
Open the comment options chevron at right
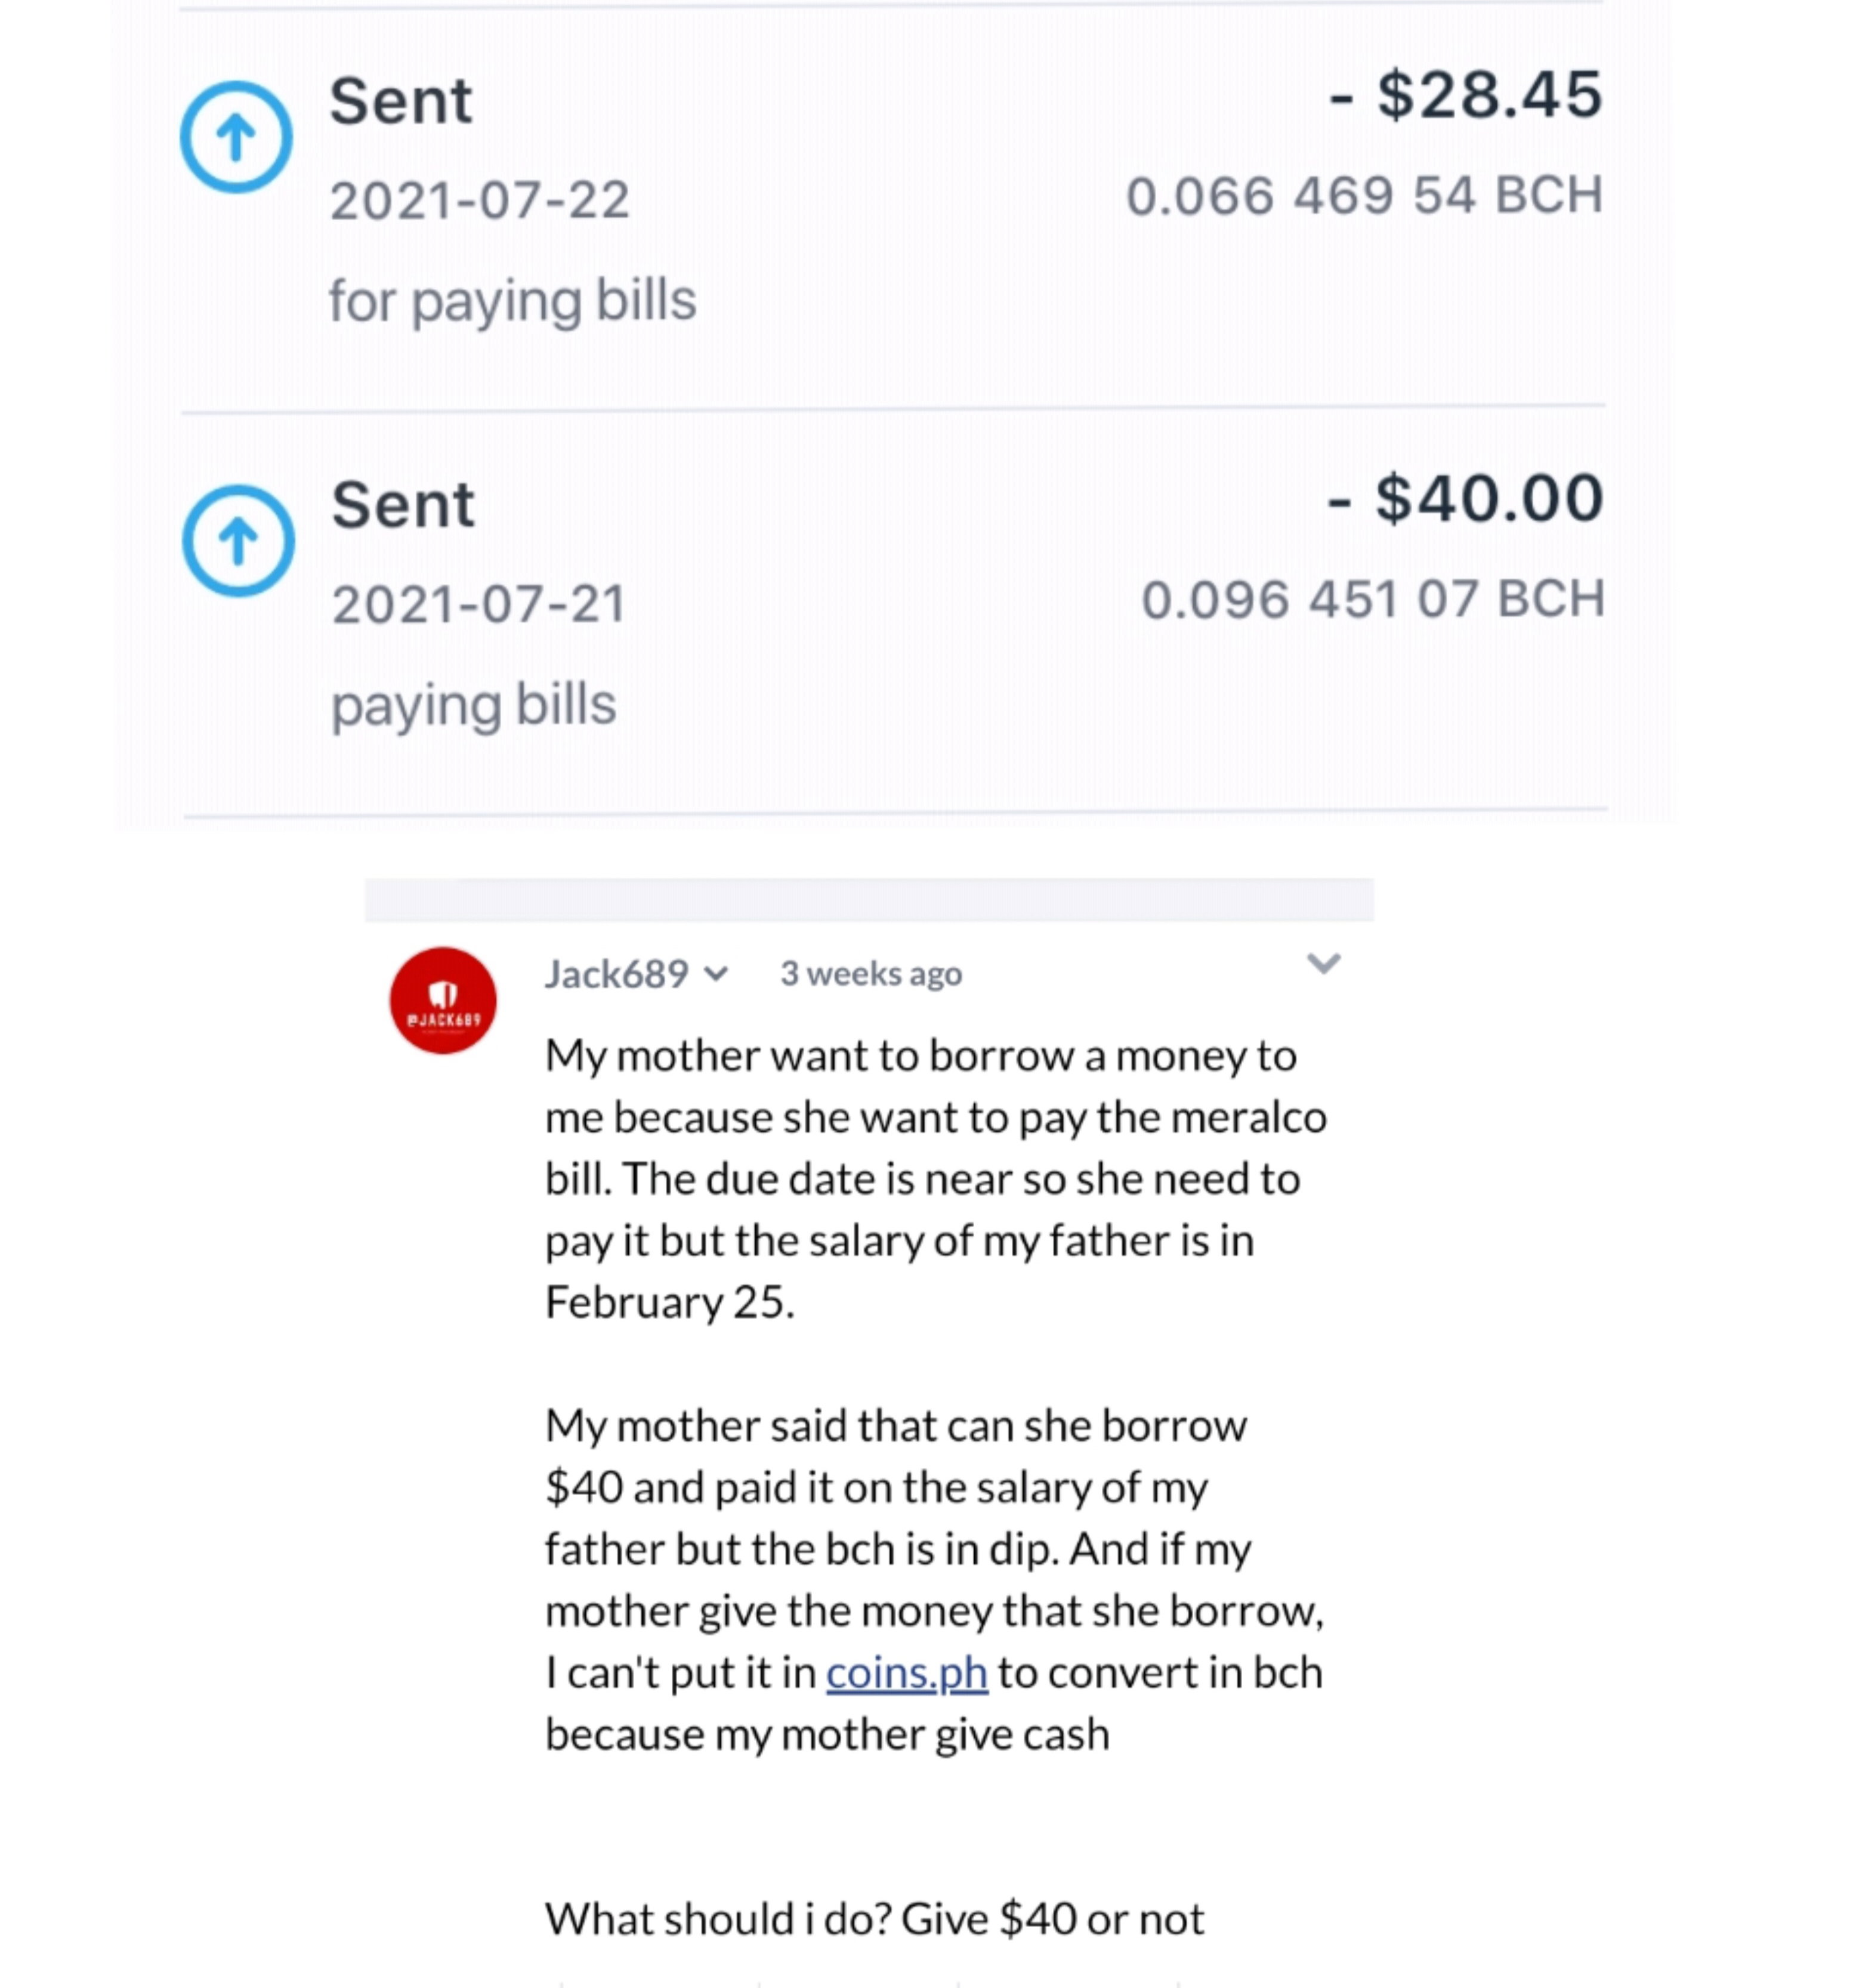(x=1323, y=963)
